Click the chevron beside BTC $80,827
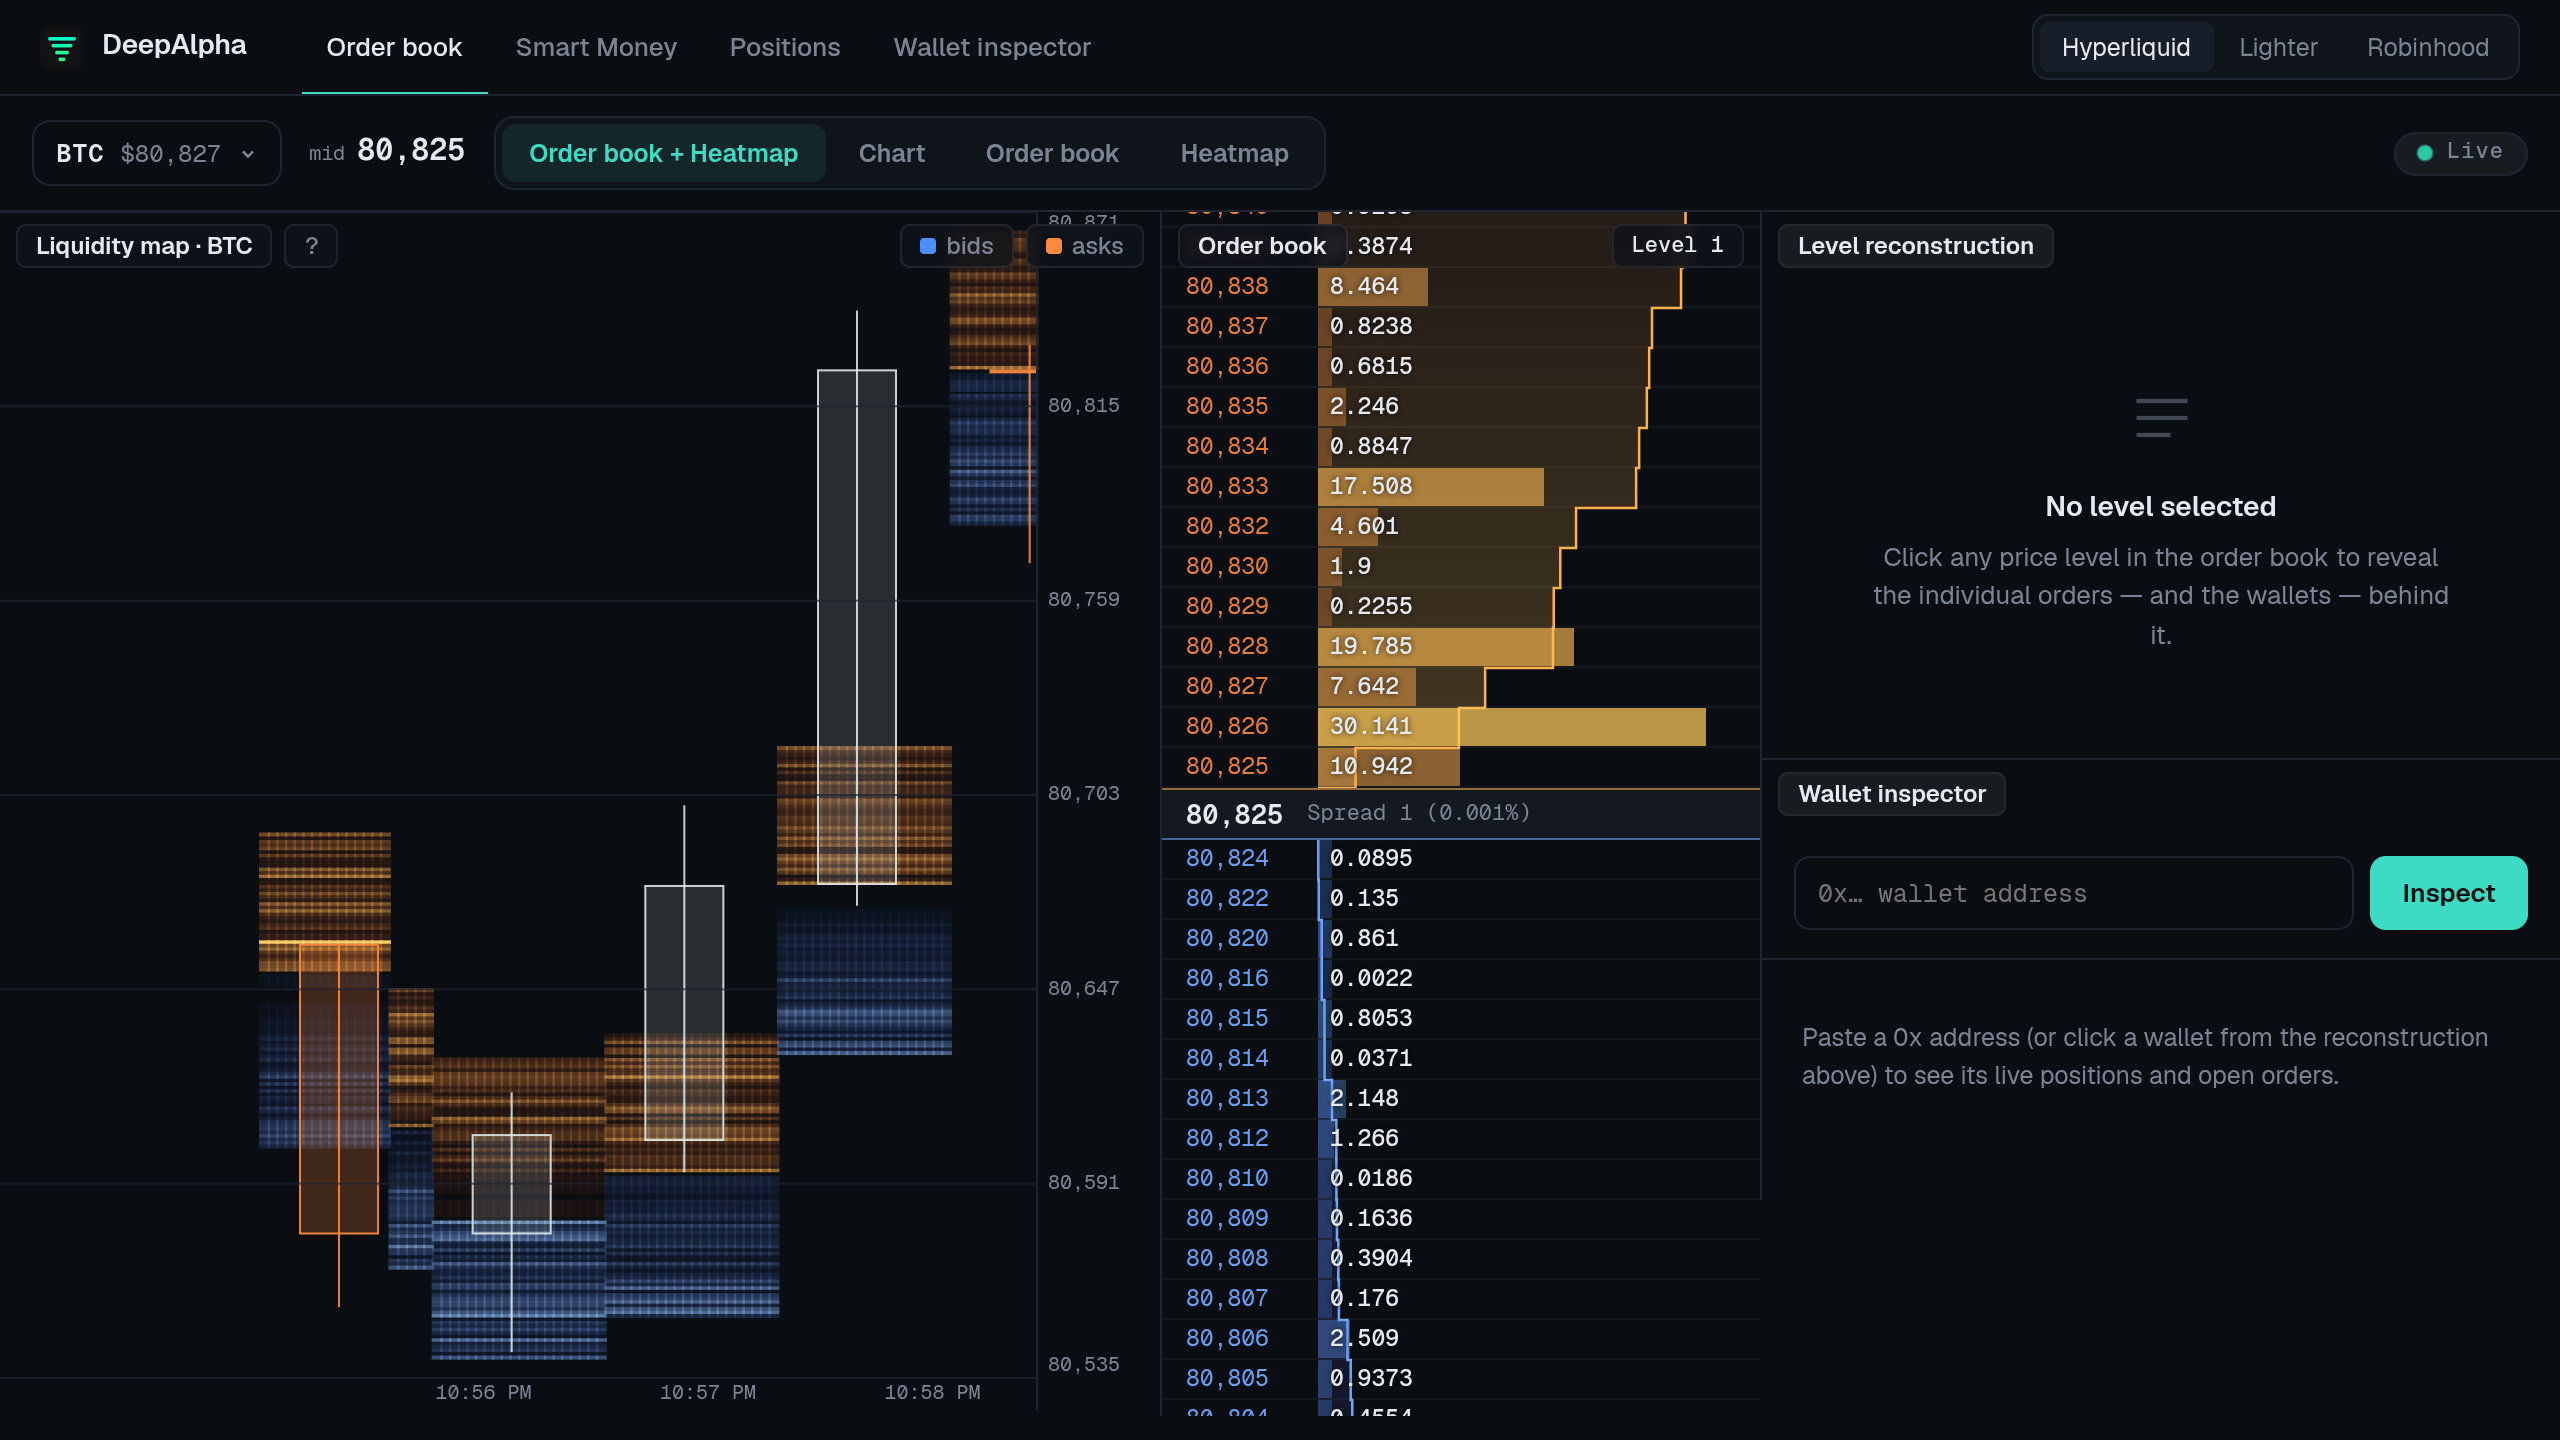 click(248, 154)
